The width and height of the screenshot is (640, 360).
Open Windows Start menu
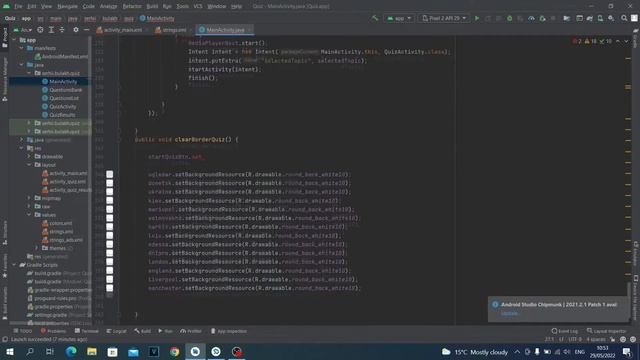click(x=9, y=352)
